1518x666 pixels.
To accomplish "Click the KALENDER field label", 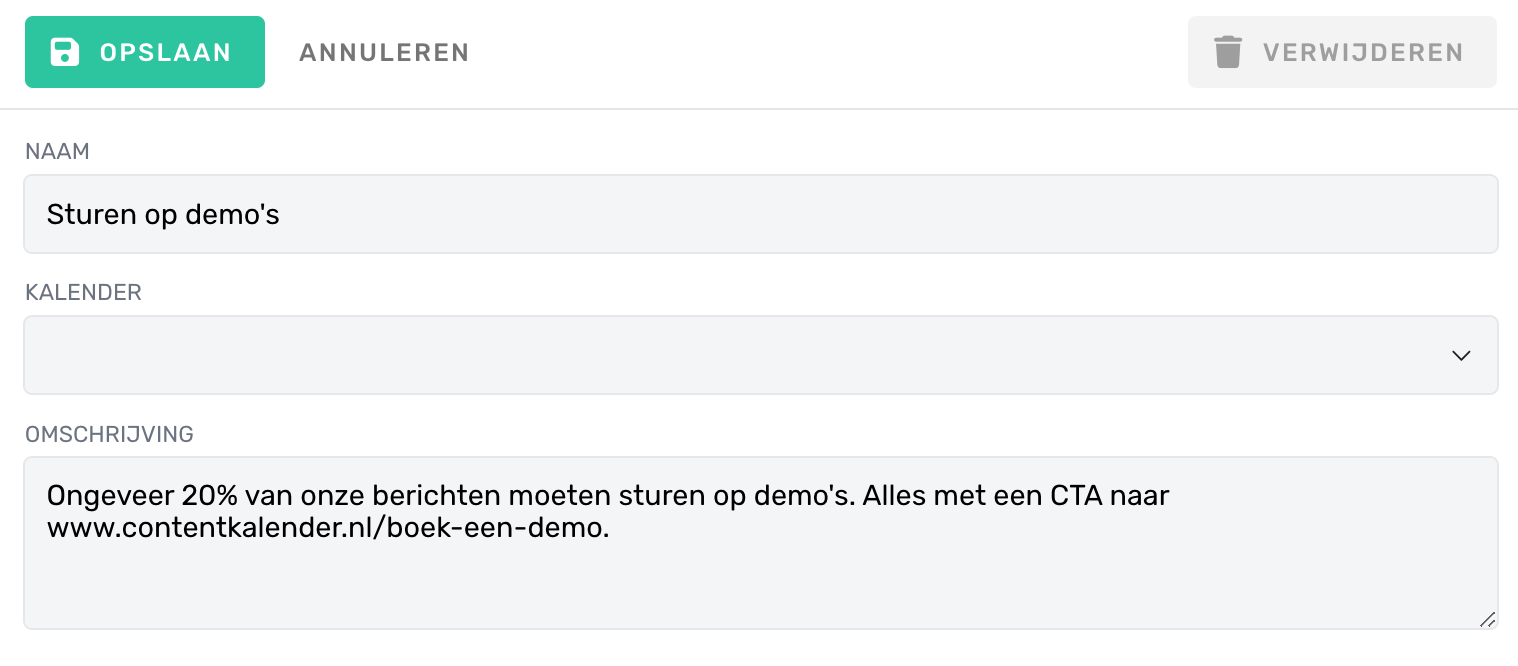I will point(83,293).
